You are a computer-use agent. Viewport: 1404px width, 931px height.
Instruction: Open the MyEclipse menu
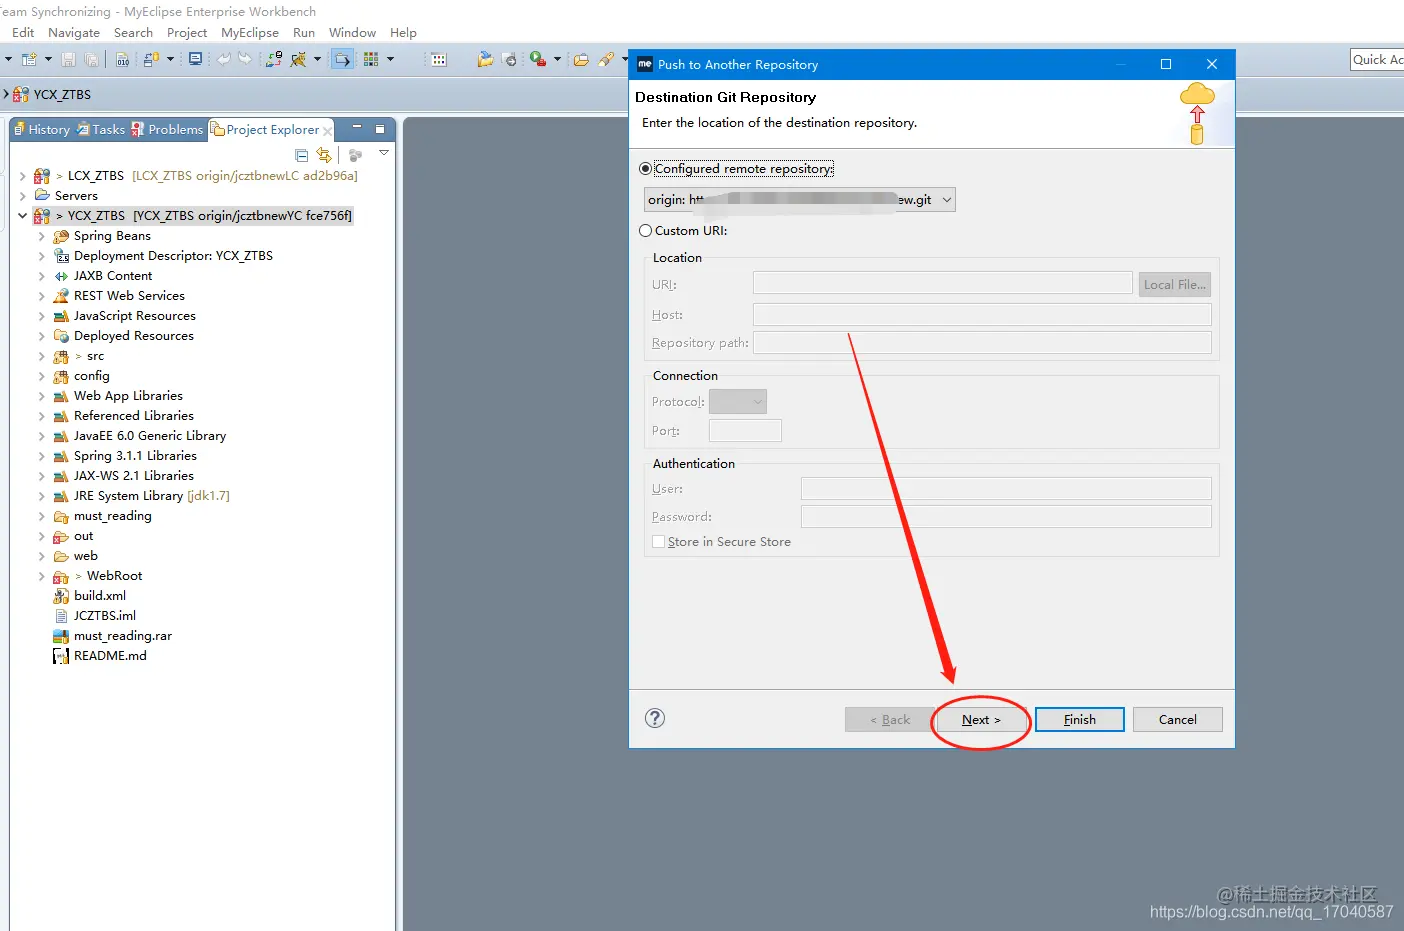(250, 33)
